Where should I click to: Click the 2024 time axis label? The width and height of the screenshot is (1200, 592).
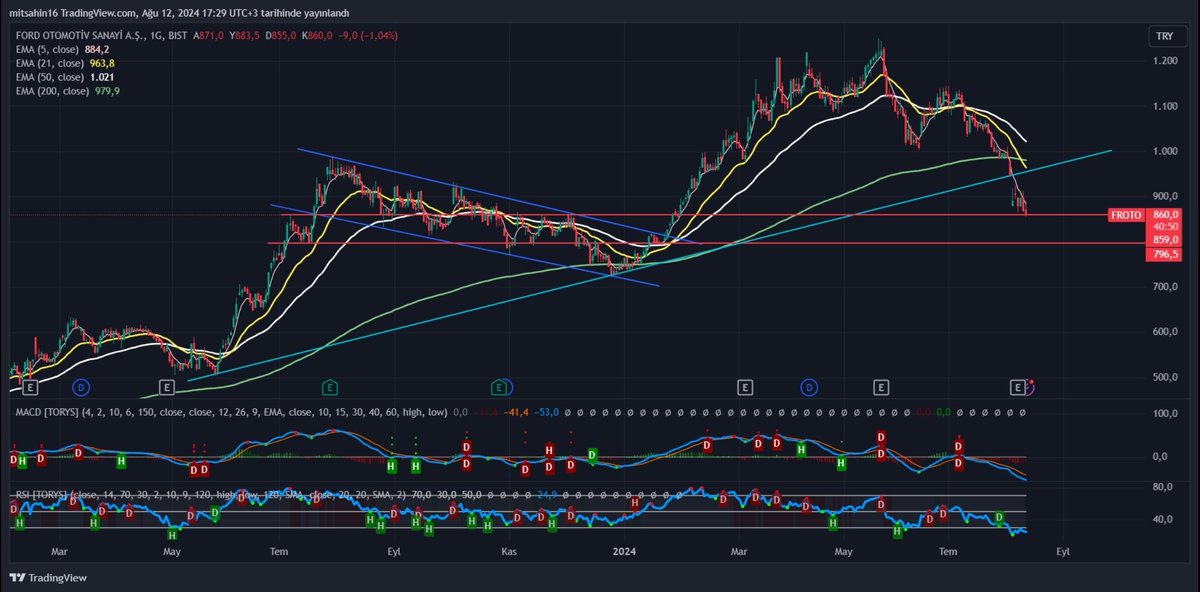625,551
